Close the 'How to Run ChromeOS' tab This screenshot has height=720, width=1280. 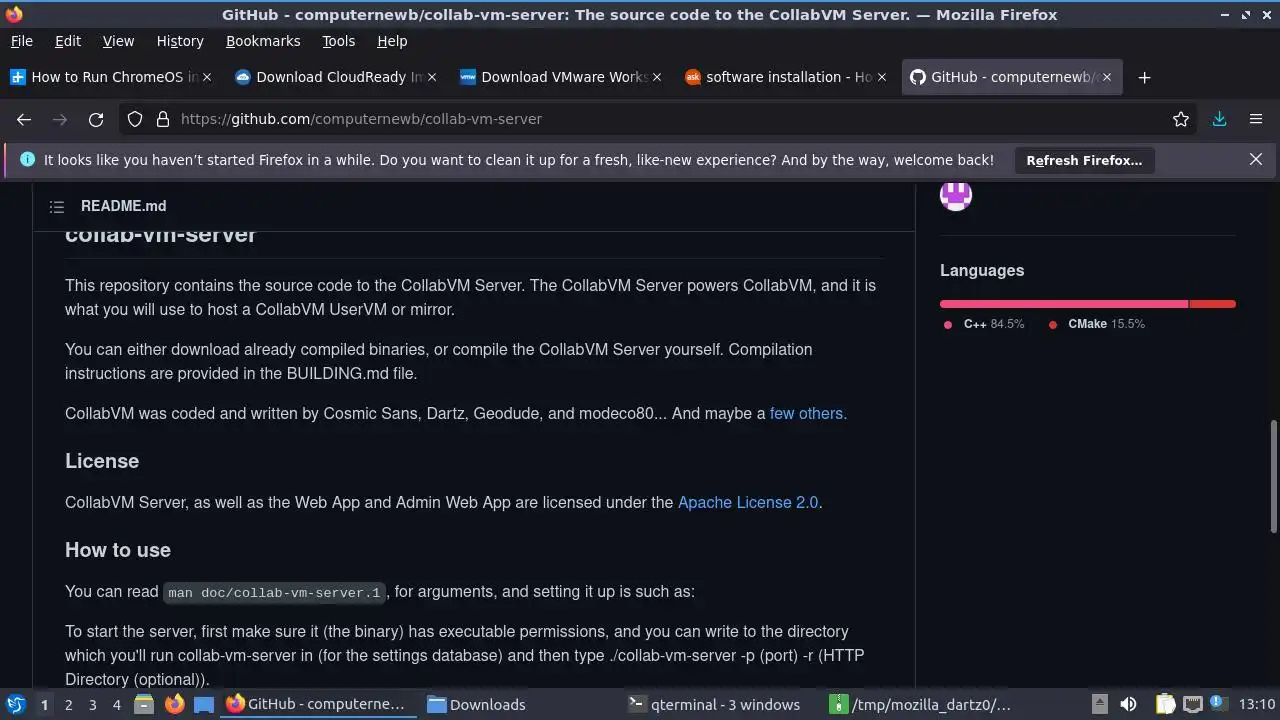pyautogui.click(x=207, y=77)
